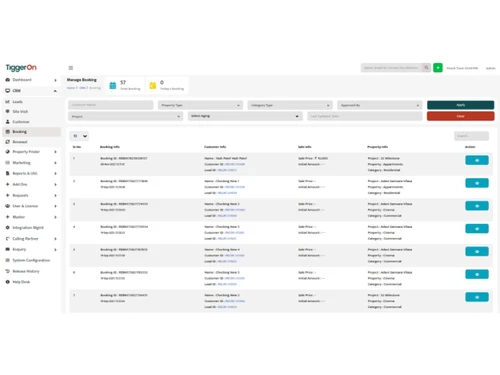The width and height of the screenshot is (500, 375).
Task: Open the Property Type dropdown filter
Action: coord(200,105)
